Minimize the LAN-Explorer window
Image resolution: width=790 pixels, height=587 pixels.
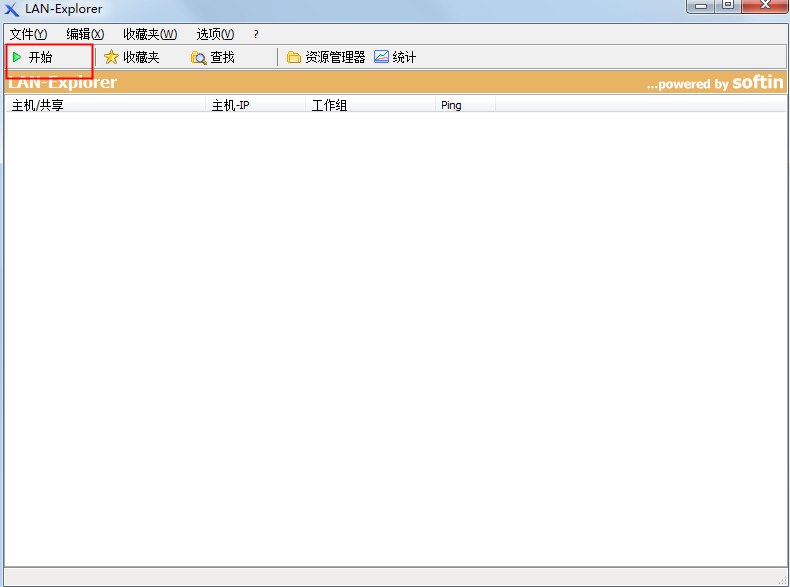pyautogui.click(x=701, y=6)
